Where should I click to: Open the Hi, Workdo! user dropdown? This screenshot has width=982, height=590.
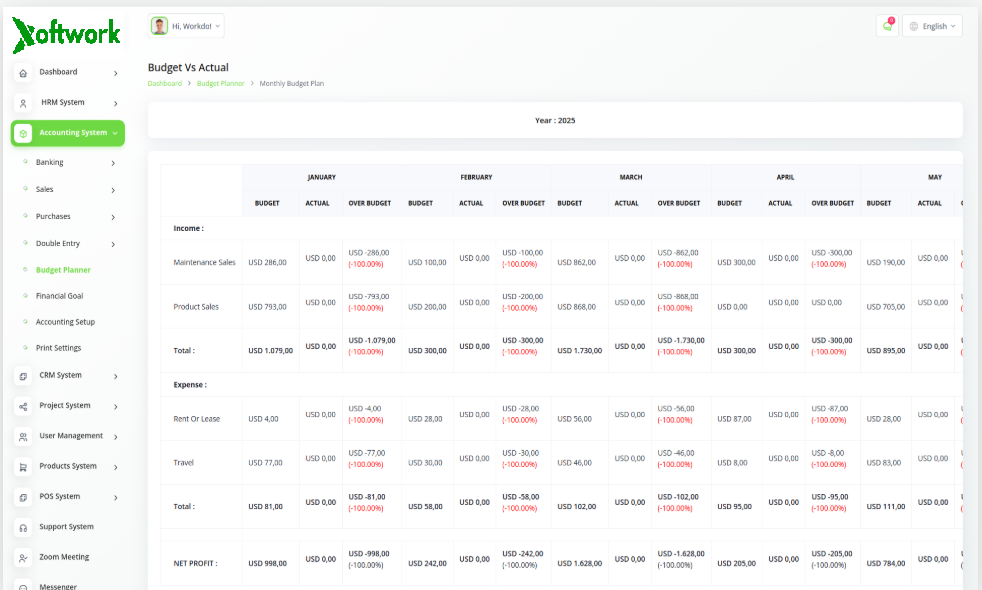click(186, 26)
